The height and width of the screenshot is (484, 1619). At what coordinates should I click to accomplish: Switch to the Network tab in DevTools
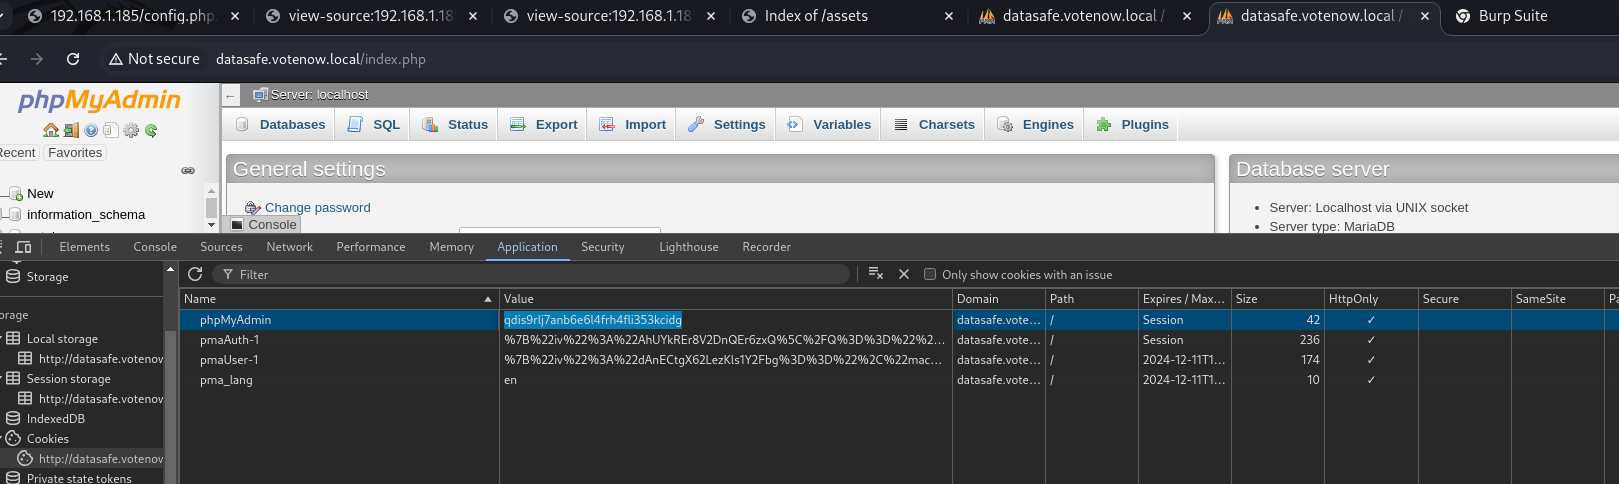289,247
